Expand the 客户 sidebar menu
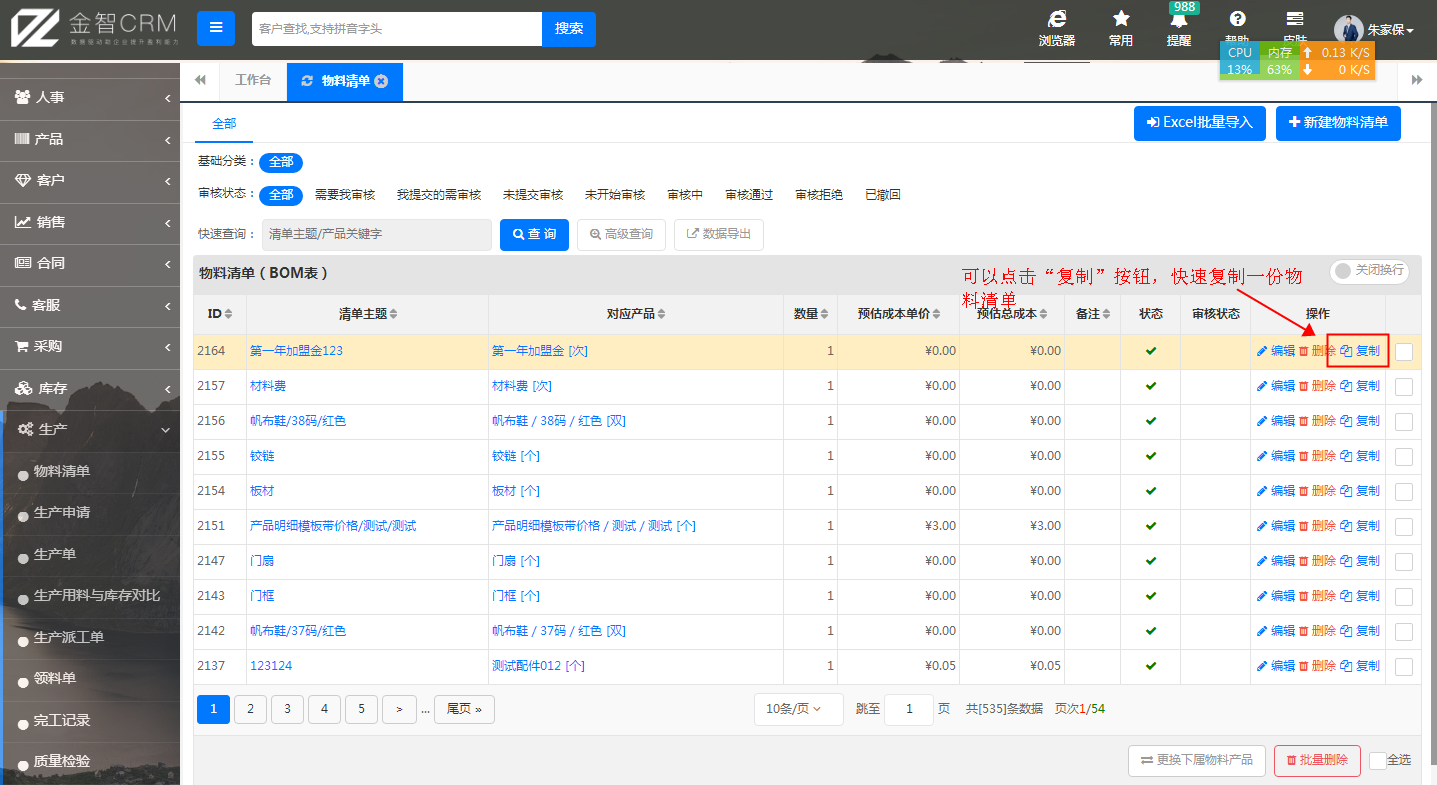 click(90, 181)
